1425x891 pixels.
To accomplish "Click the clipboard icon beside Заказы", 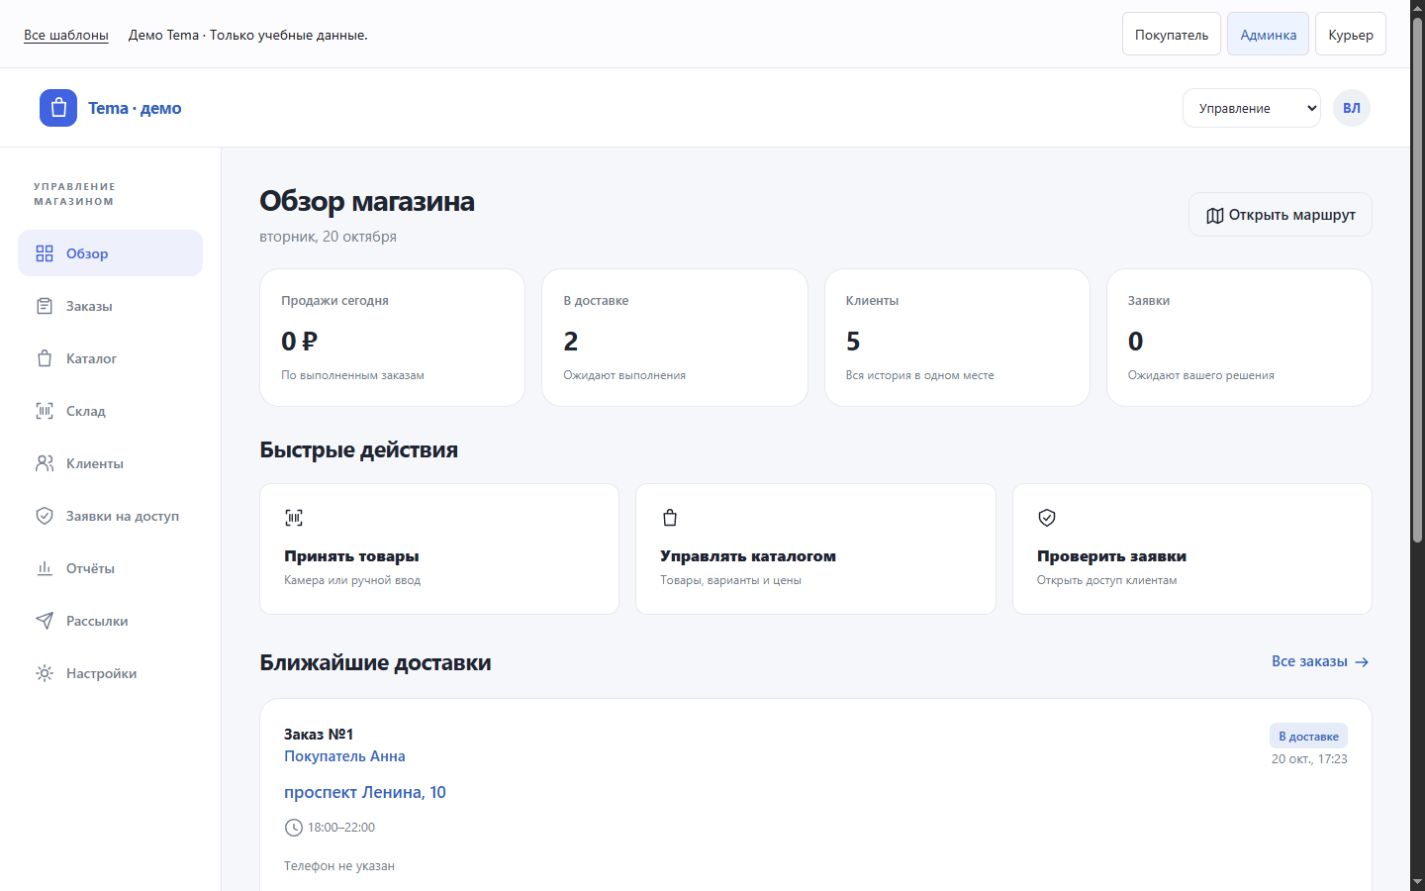I will 44,306.
